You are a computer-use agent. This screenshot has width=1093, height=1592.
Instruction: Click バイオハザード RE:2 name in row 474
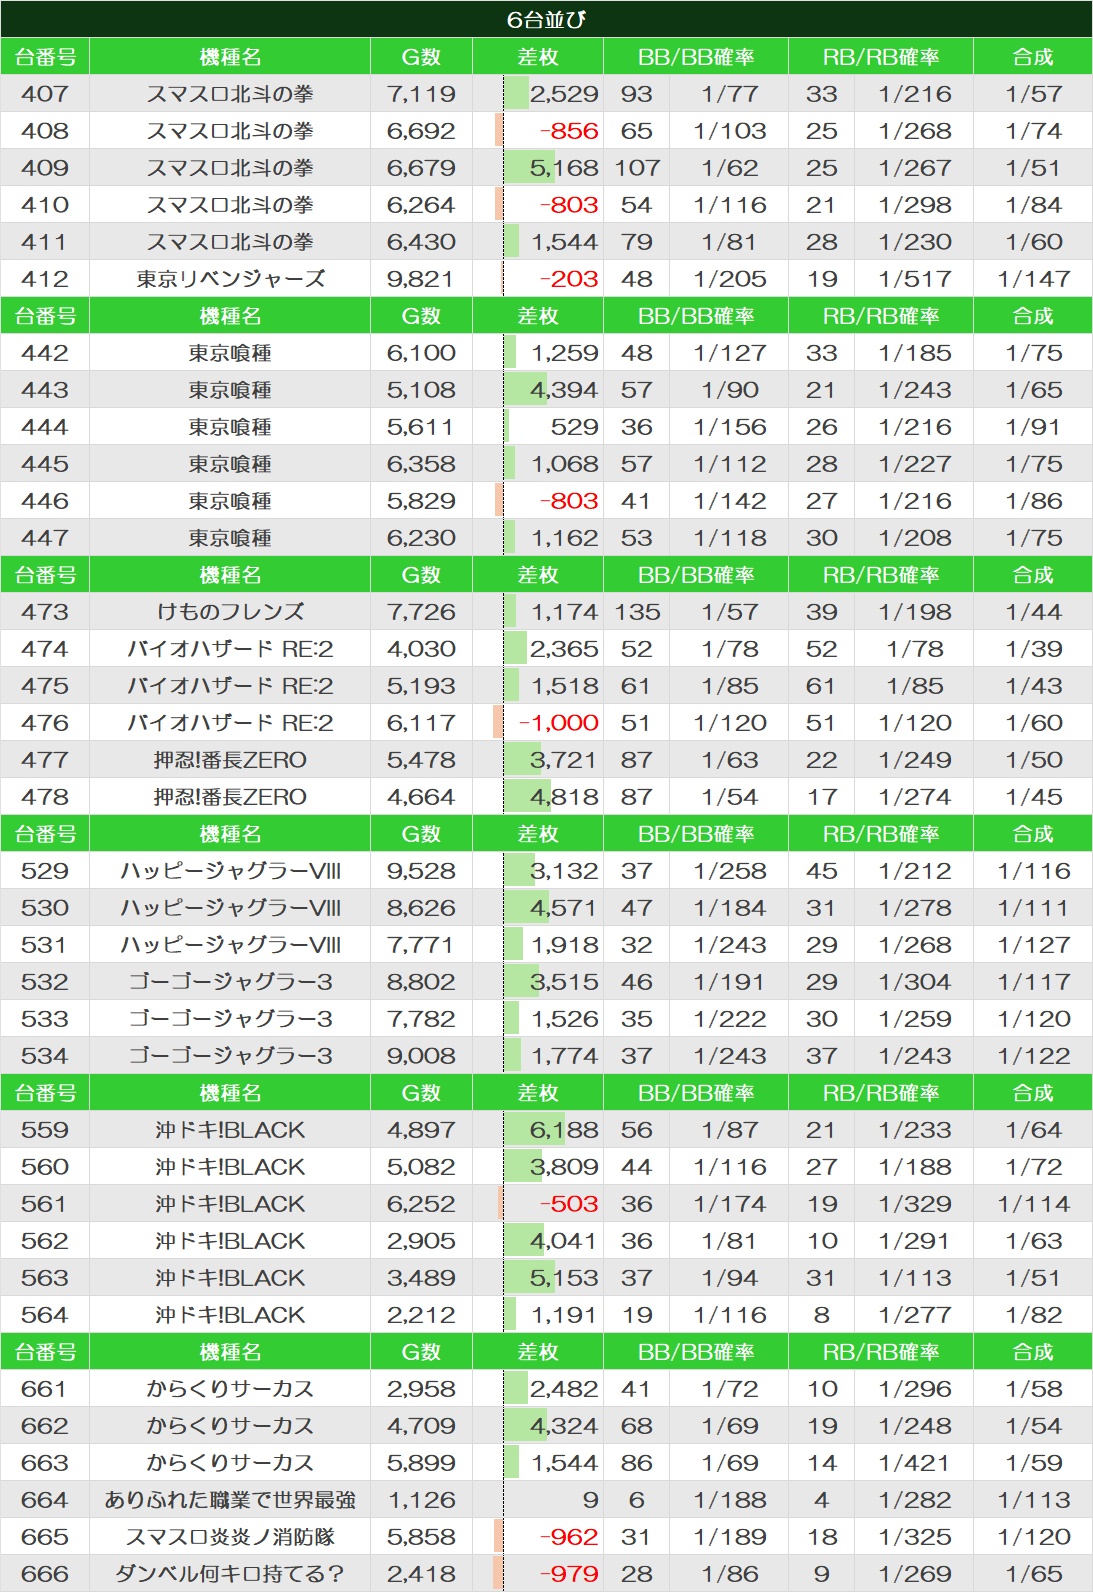point(230,649)
